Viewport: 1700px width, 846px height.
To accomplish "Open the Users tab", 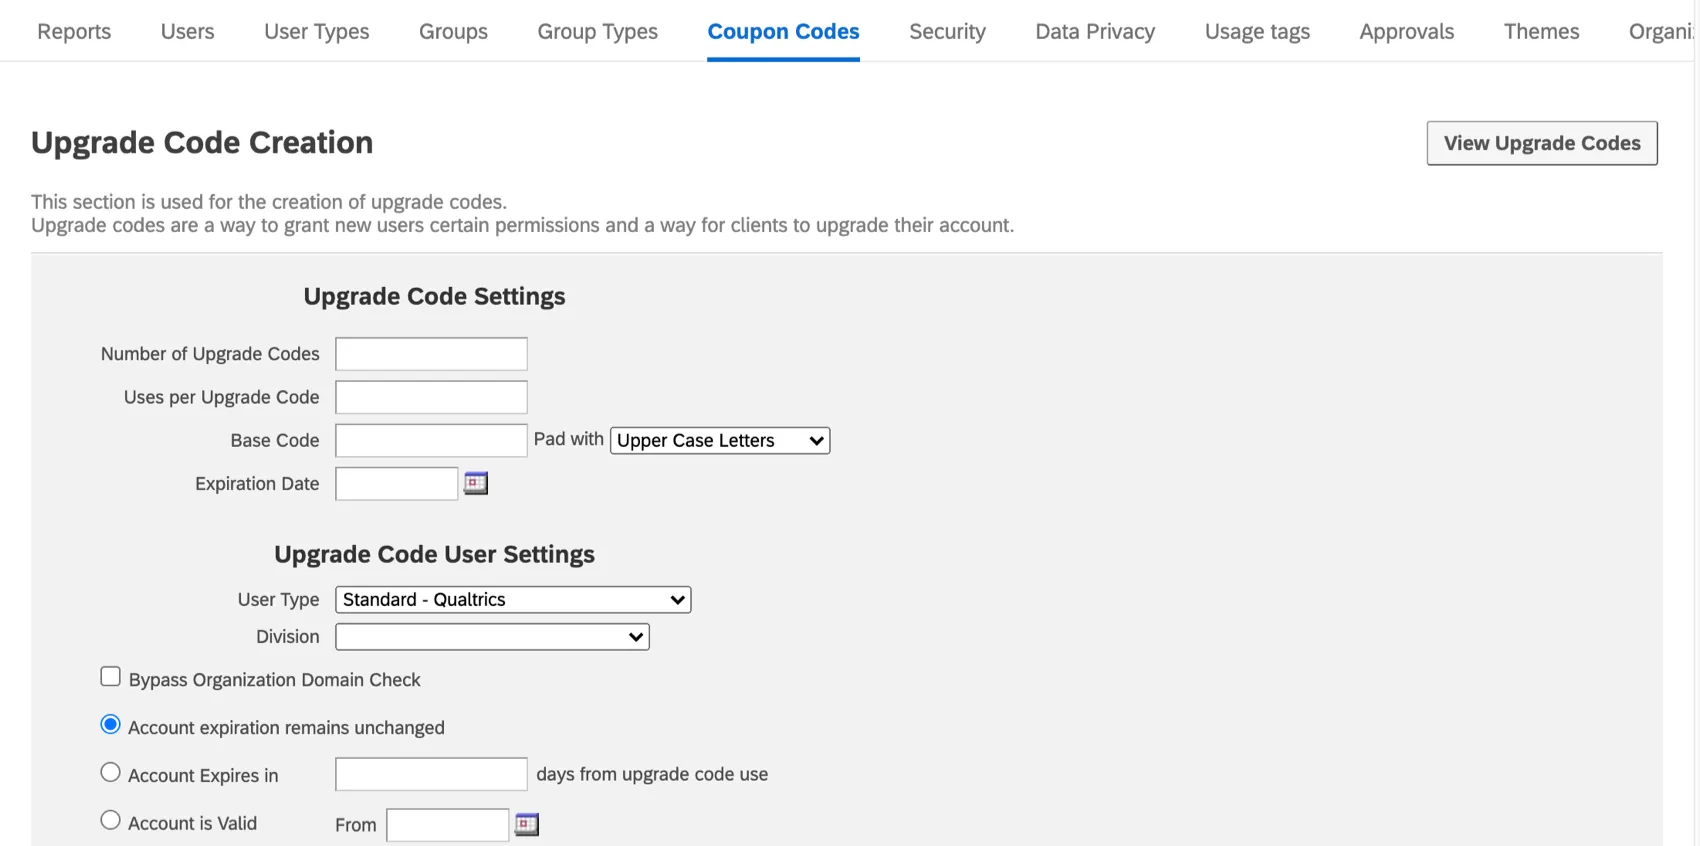I will pyautogui.click(x=187, y=32).
